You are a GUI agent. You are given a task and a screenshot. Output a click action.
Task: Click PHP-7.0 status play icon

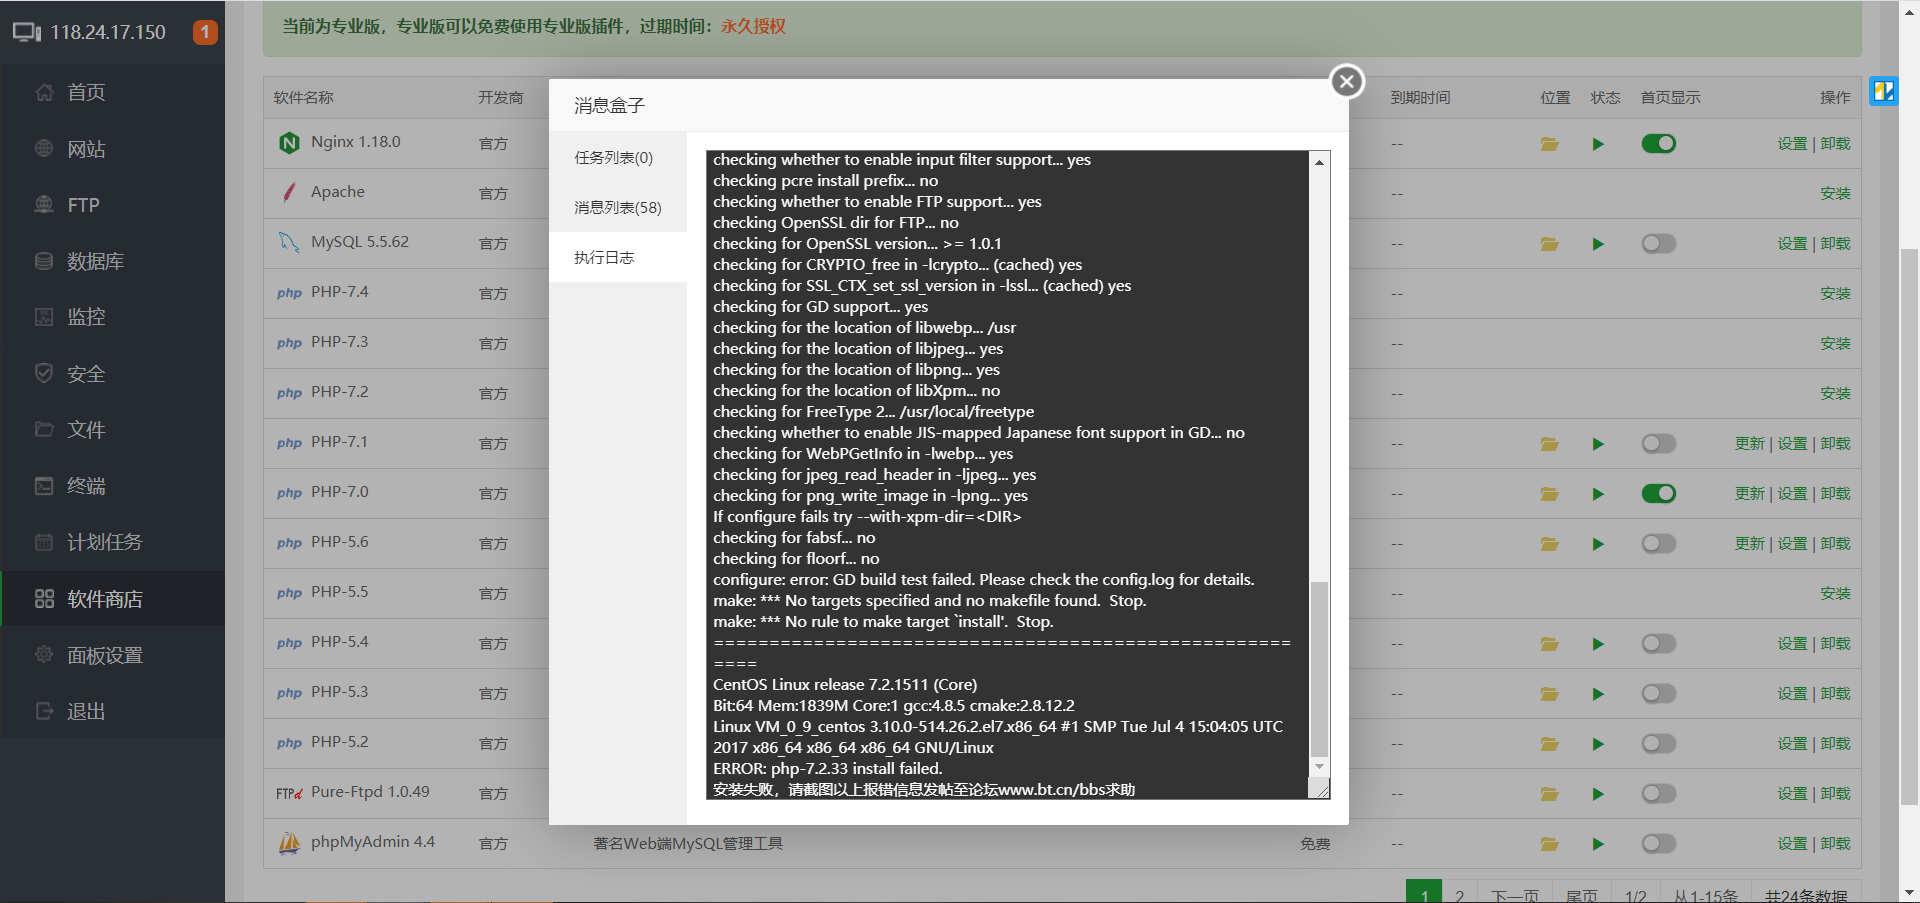click(x=1598, y=494)
